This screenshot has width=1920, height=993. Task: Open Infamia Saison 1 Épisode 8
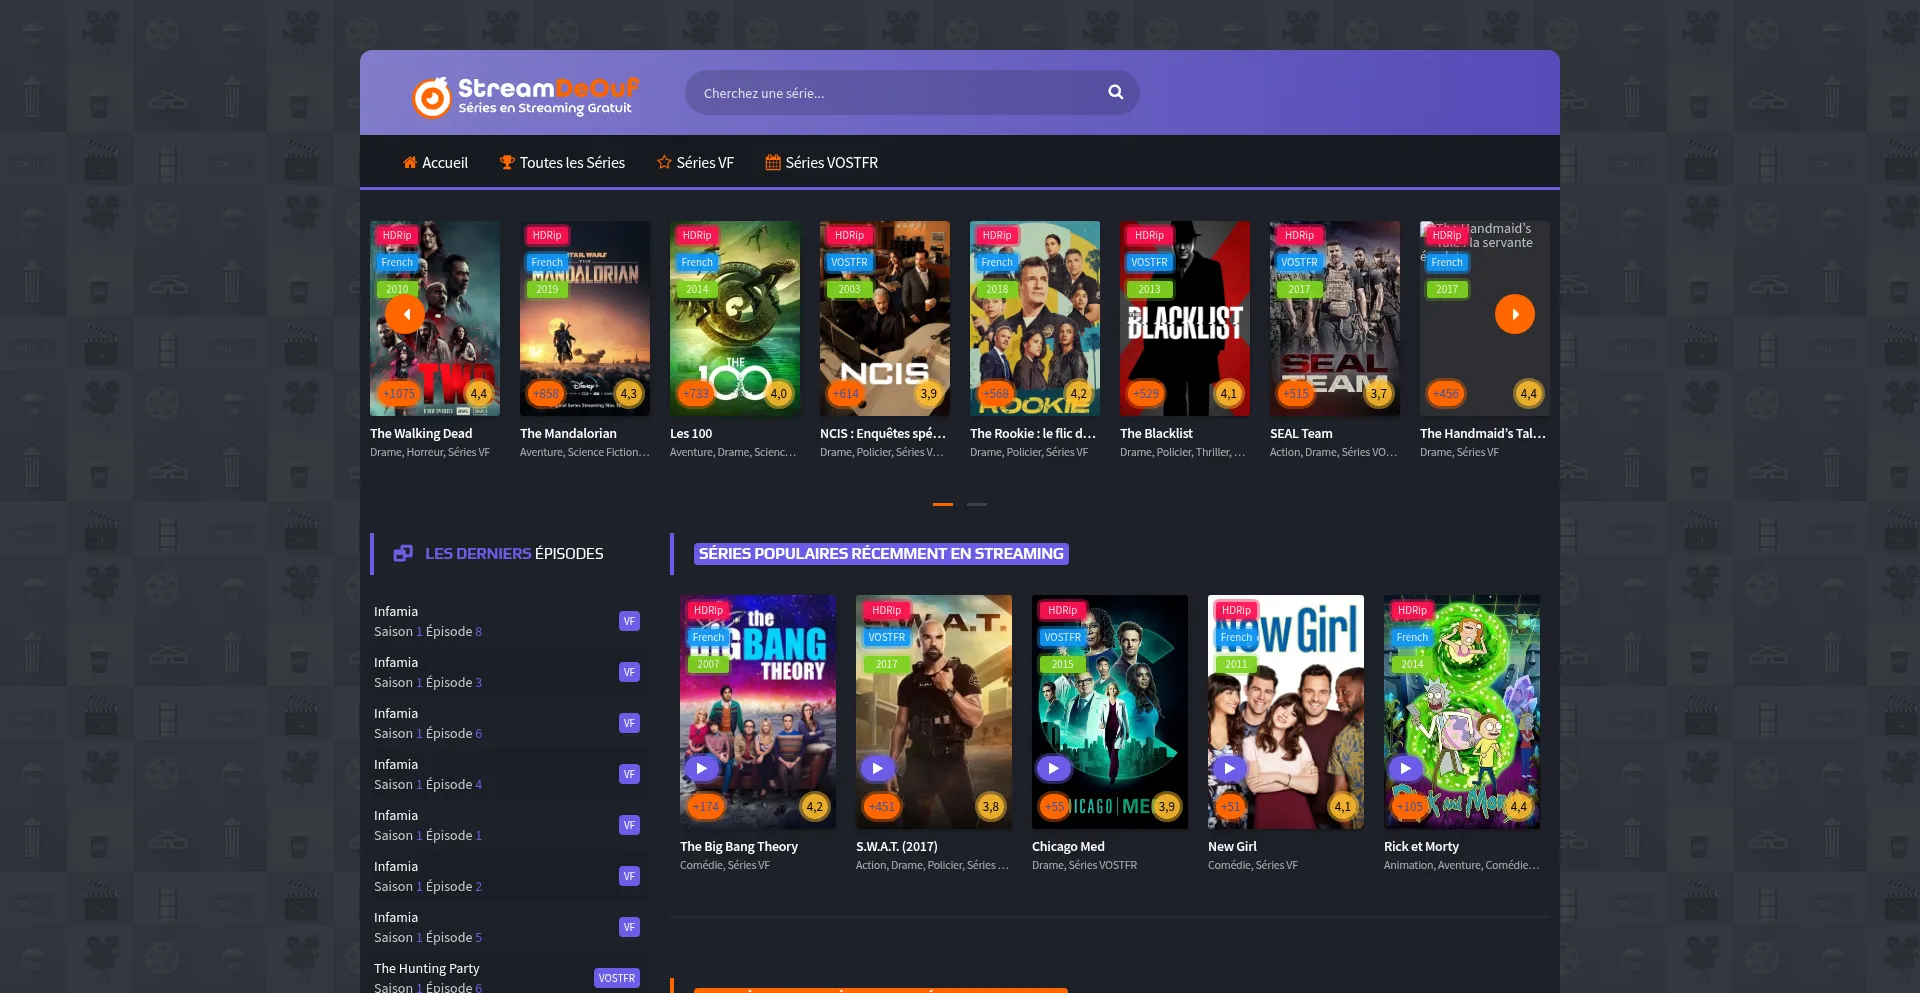click(508, 621)
